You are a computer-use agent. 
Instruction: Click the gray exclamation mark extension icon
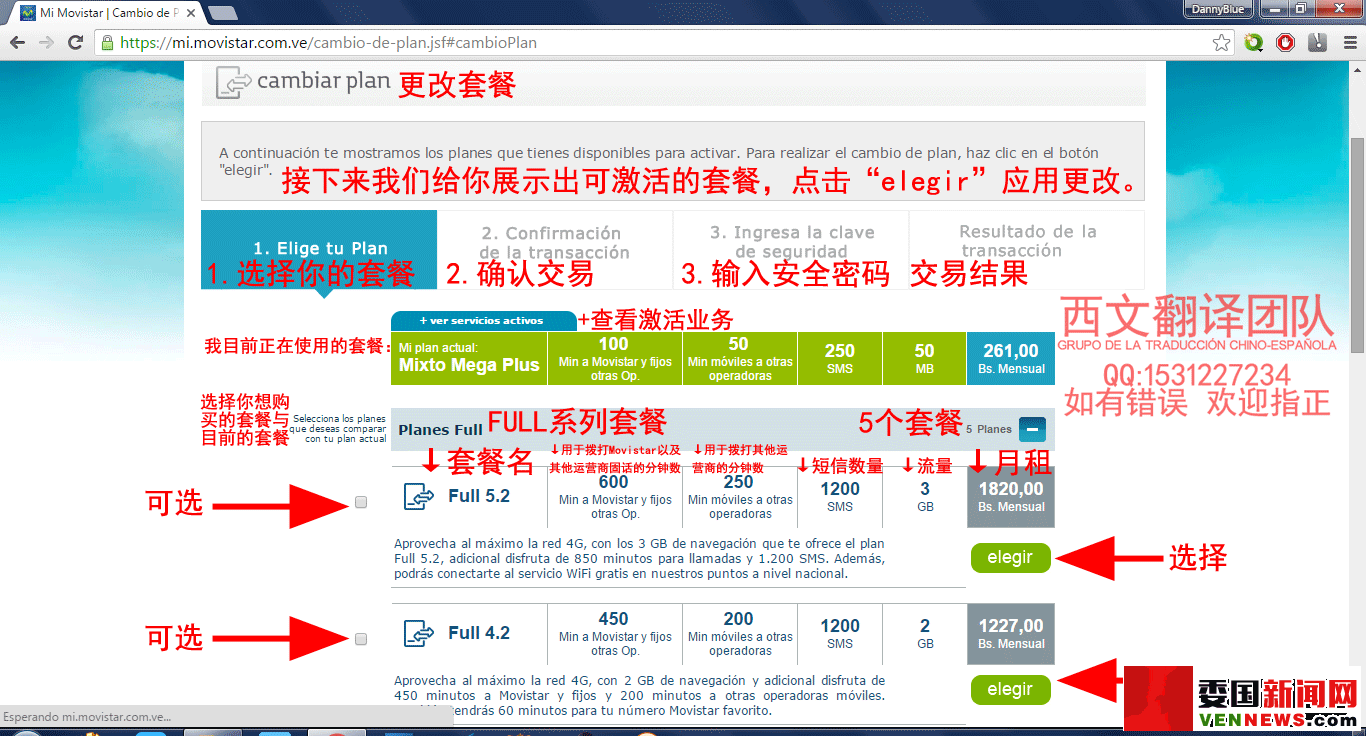(x=1318, y=43)
